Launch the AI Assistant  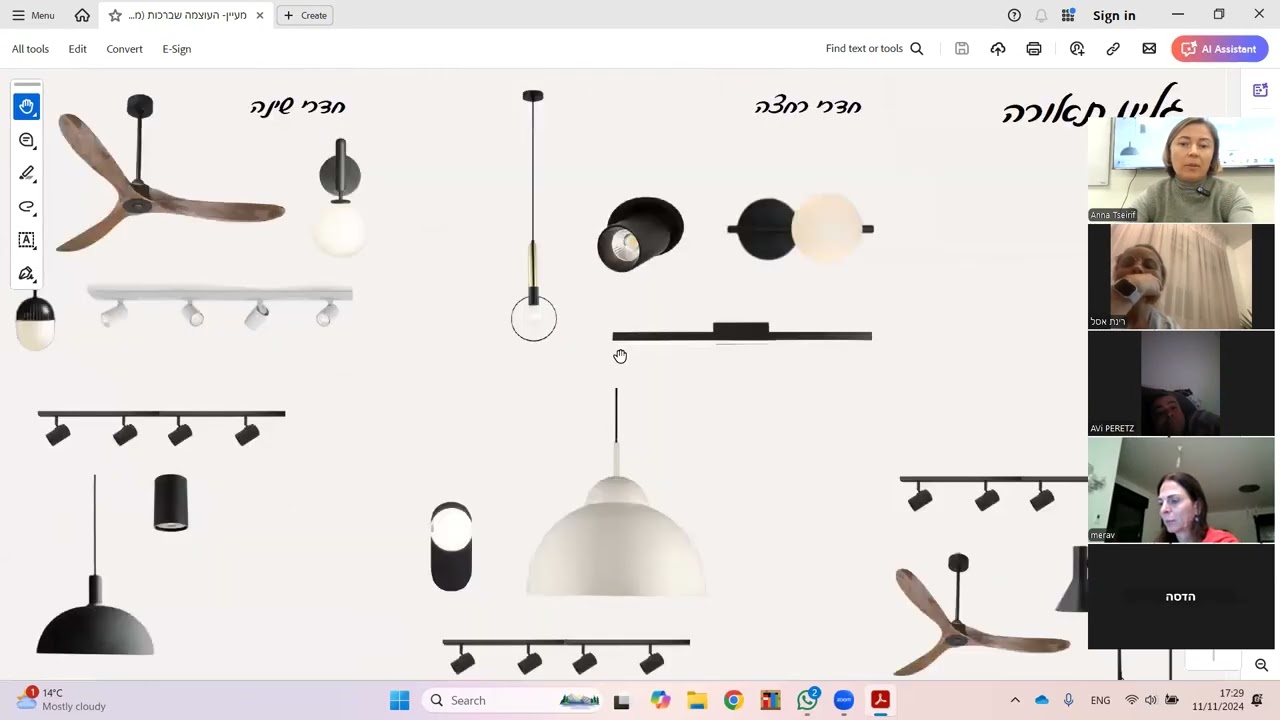coord(1220,48)
